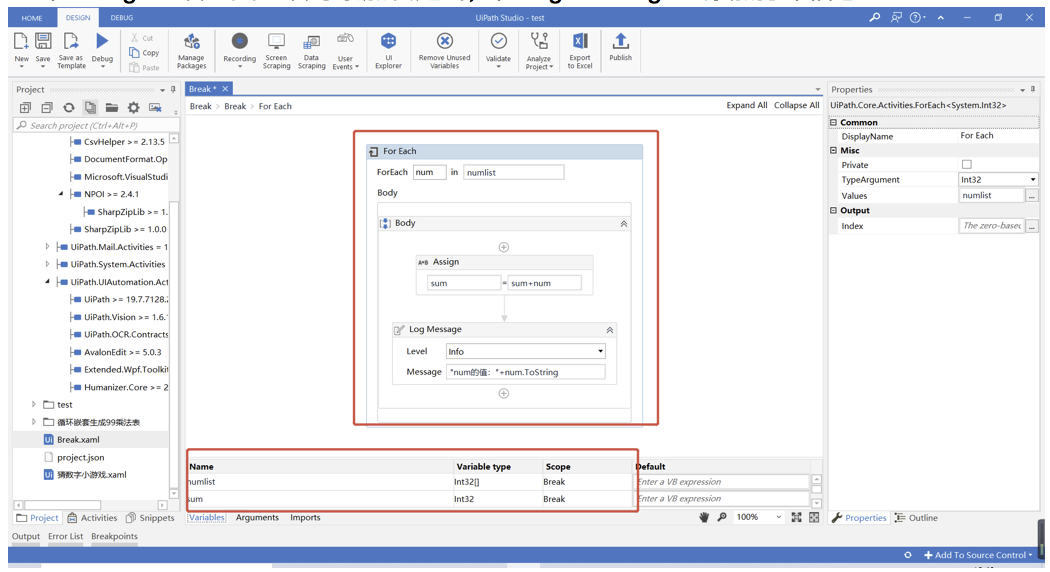Click the pan hand icon below designer
Screen dimensions: 1050x572
[x=704, y=517]
